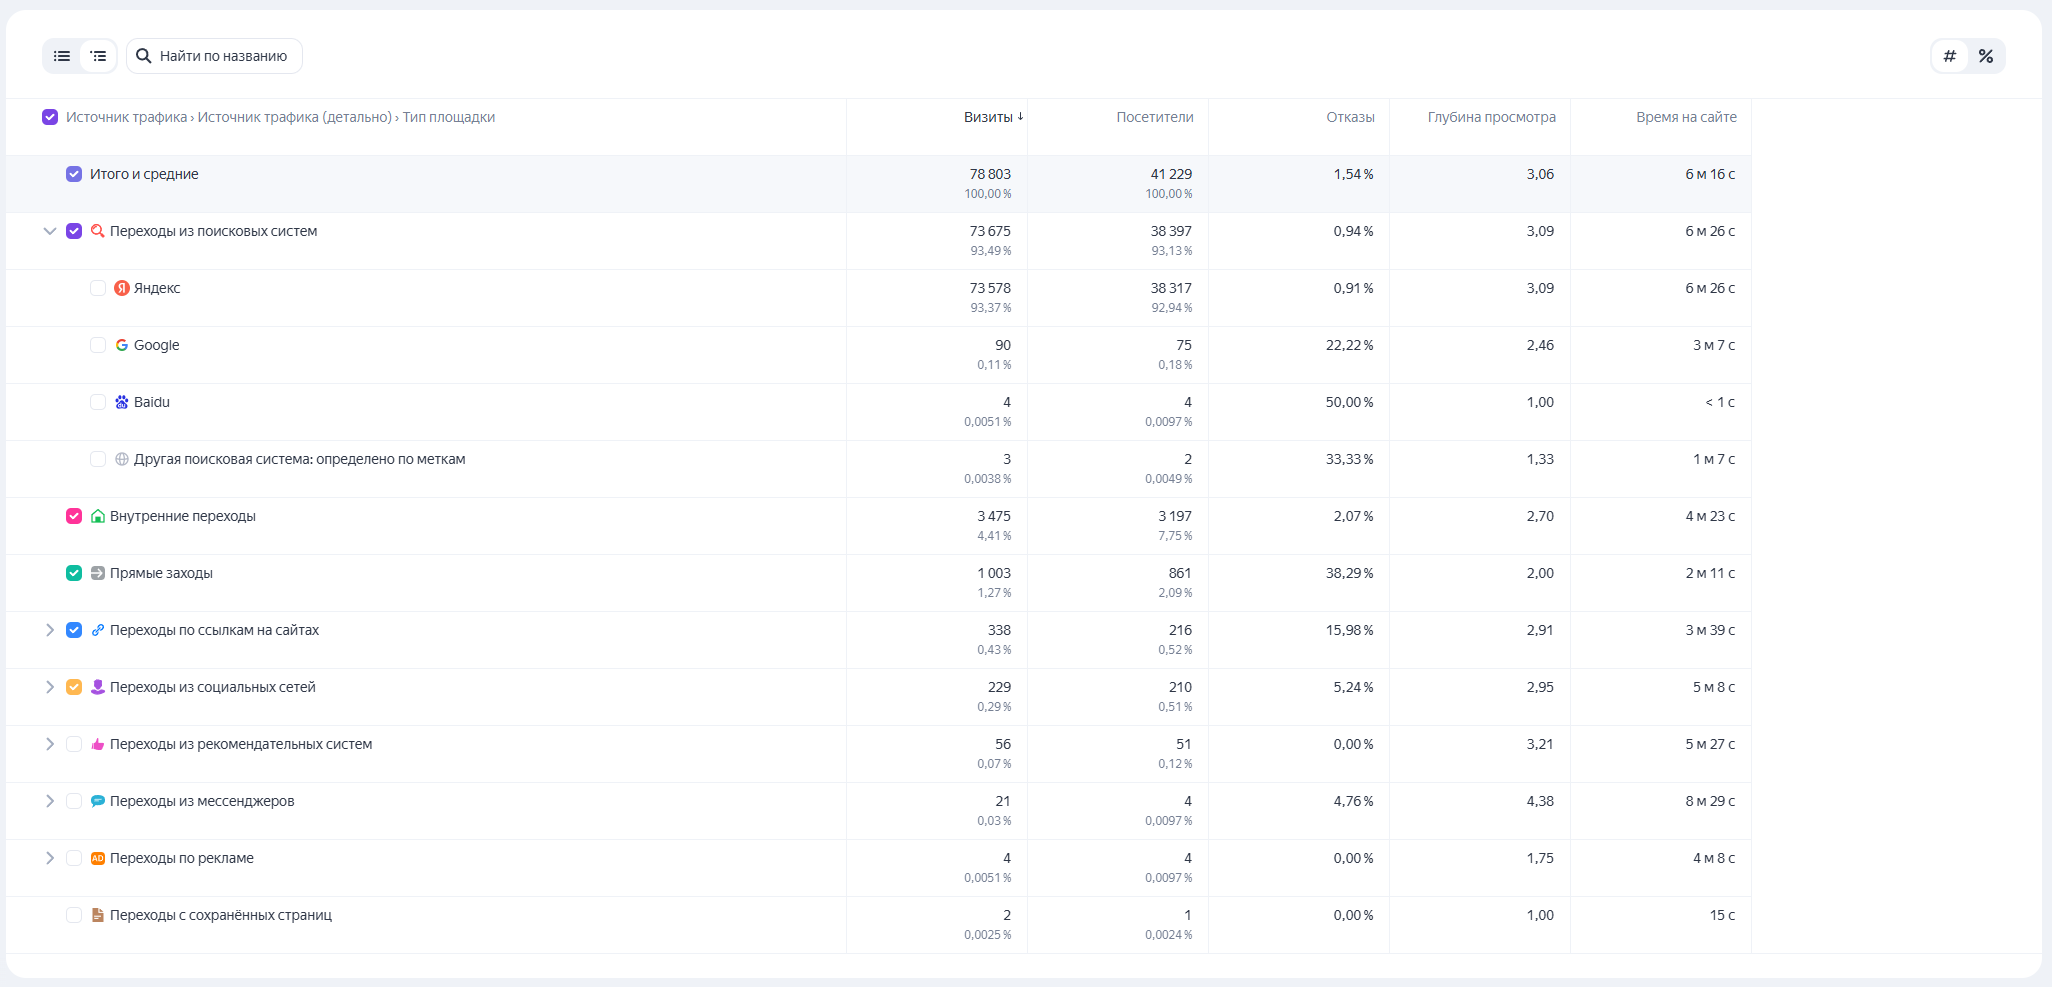Click the orange AD advertising icon

tap(98, 858)
